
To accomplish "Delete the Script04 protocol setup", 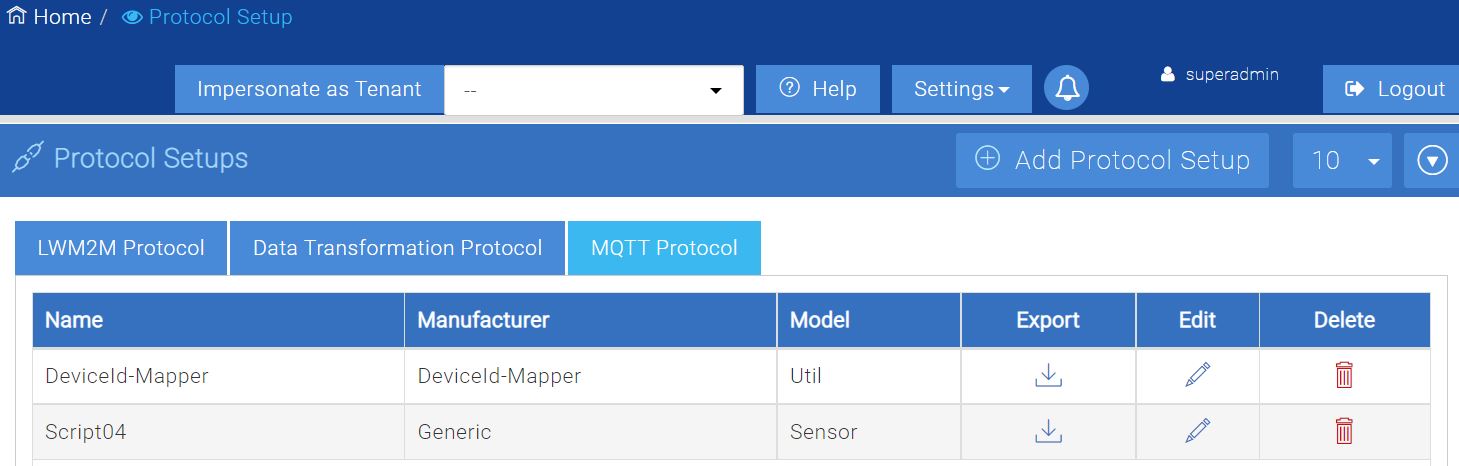I will pyautogui.click(x=1344, y=432).
